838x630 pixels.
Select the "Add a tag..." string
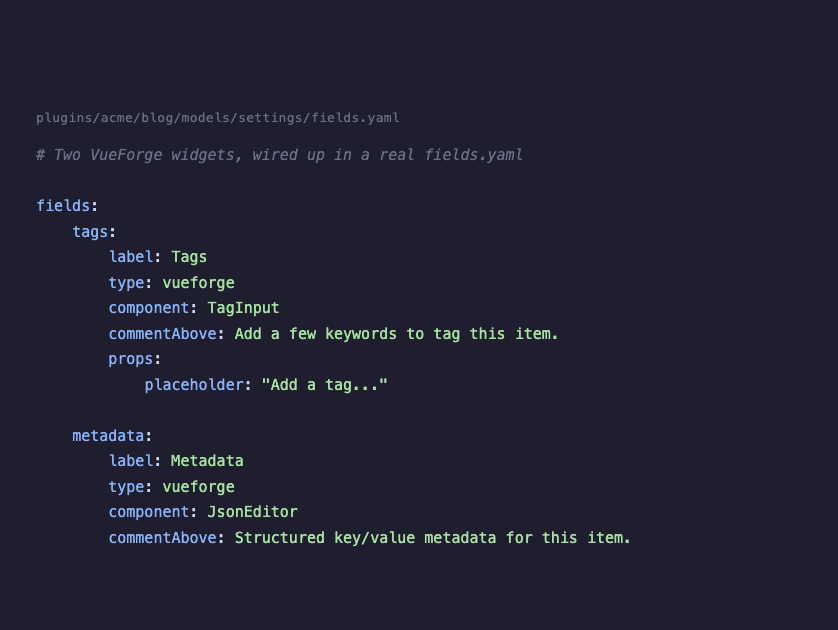pyautogui.click(x=324, y=385)
